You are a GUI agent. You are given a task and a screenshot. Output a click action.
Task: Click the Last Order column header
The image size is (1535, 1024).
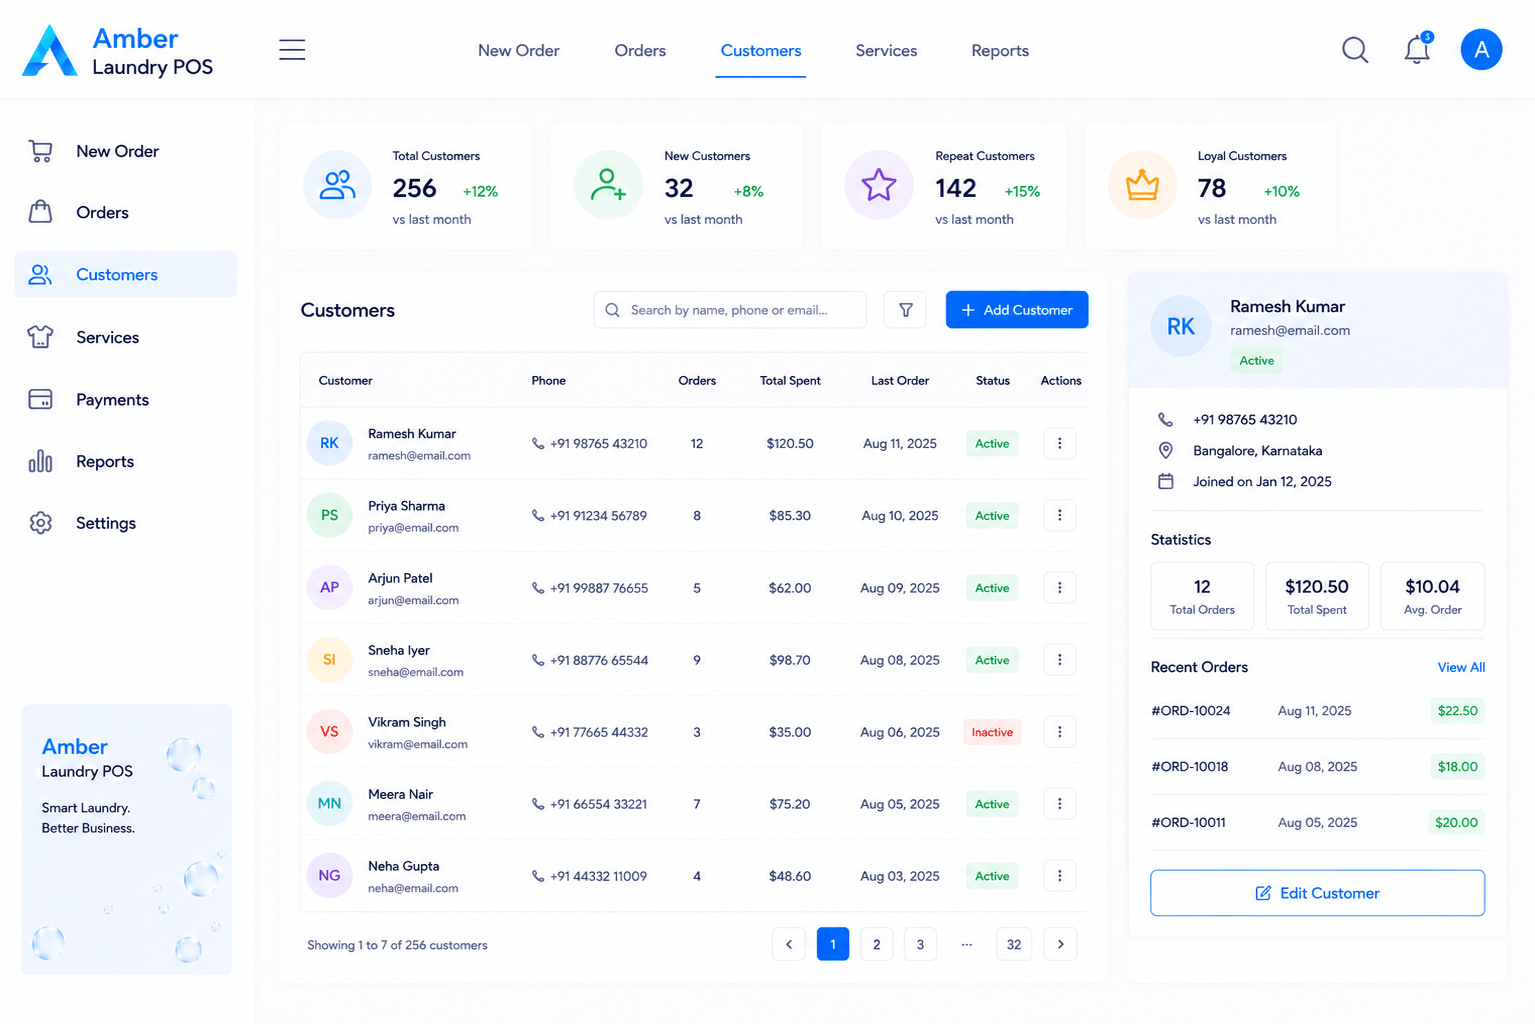pyautogui.click(x=900, y=381)
